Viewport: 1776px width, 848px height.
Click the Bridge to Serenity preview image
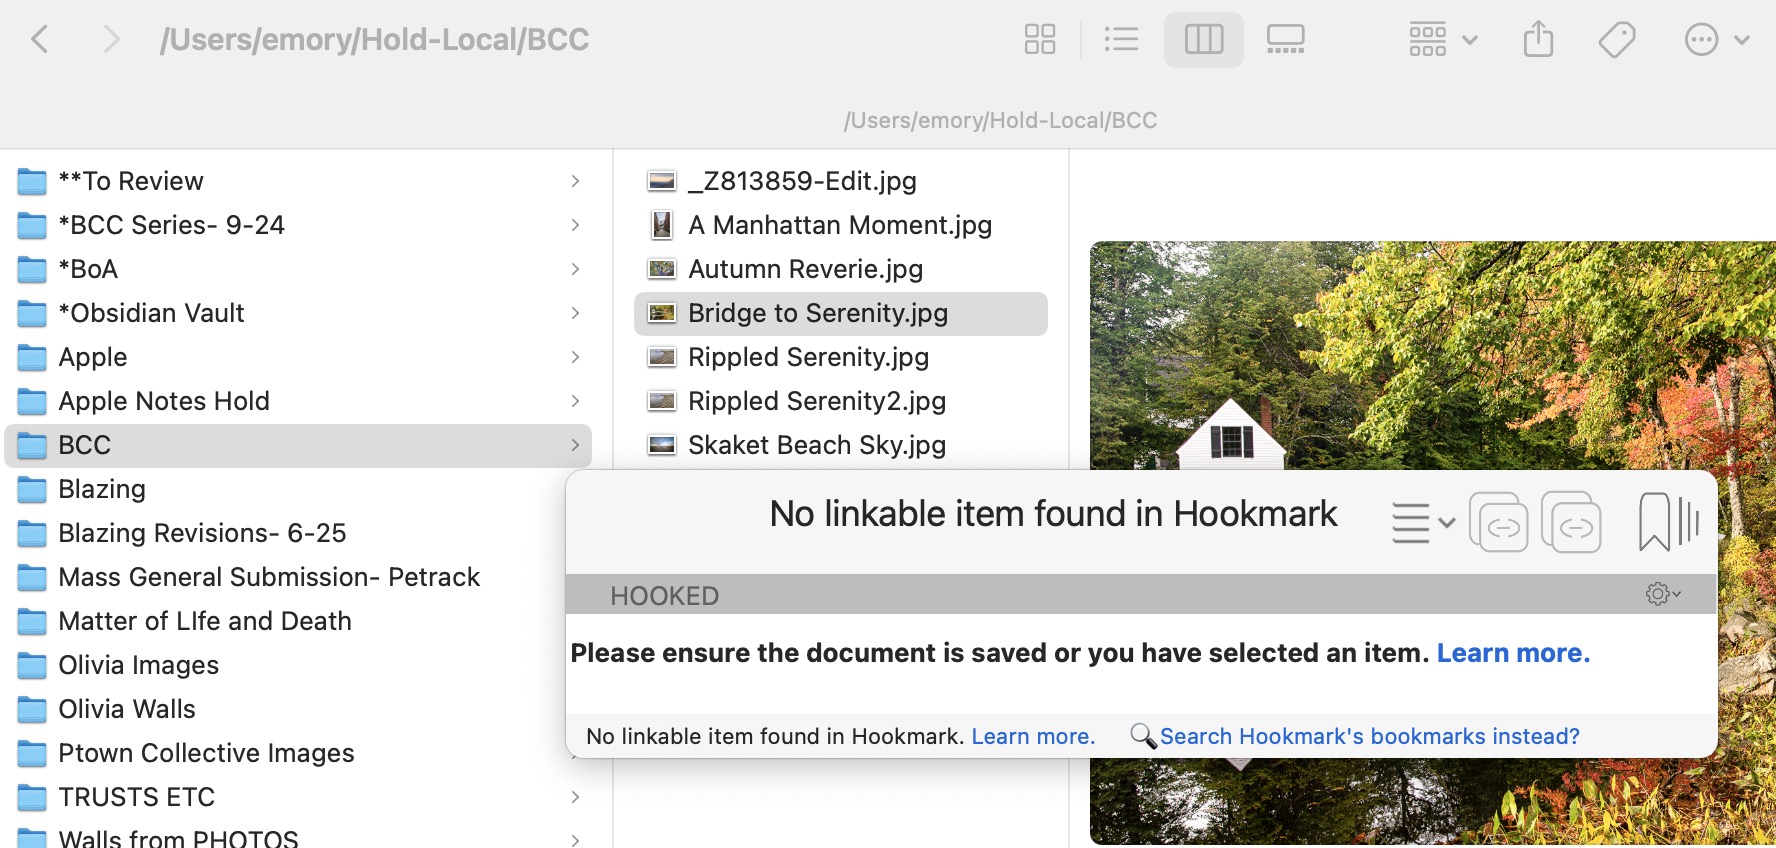pos(1432,355)
